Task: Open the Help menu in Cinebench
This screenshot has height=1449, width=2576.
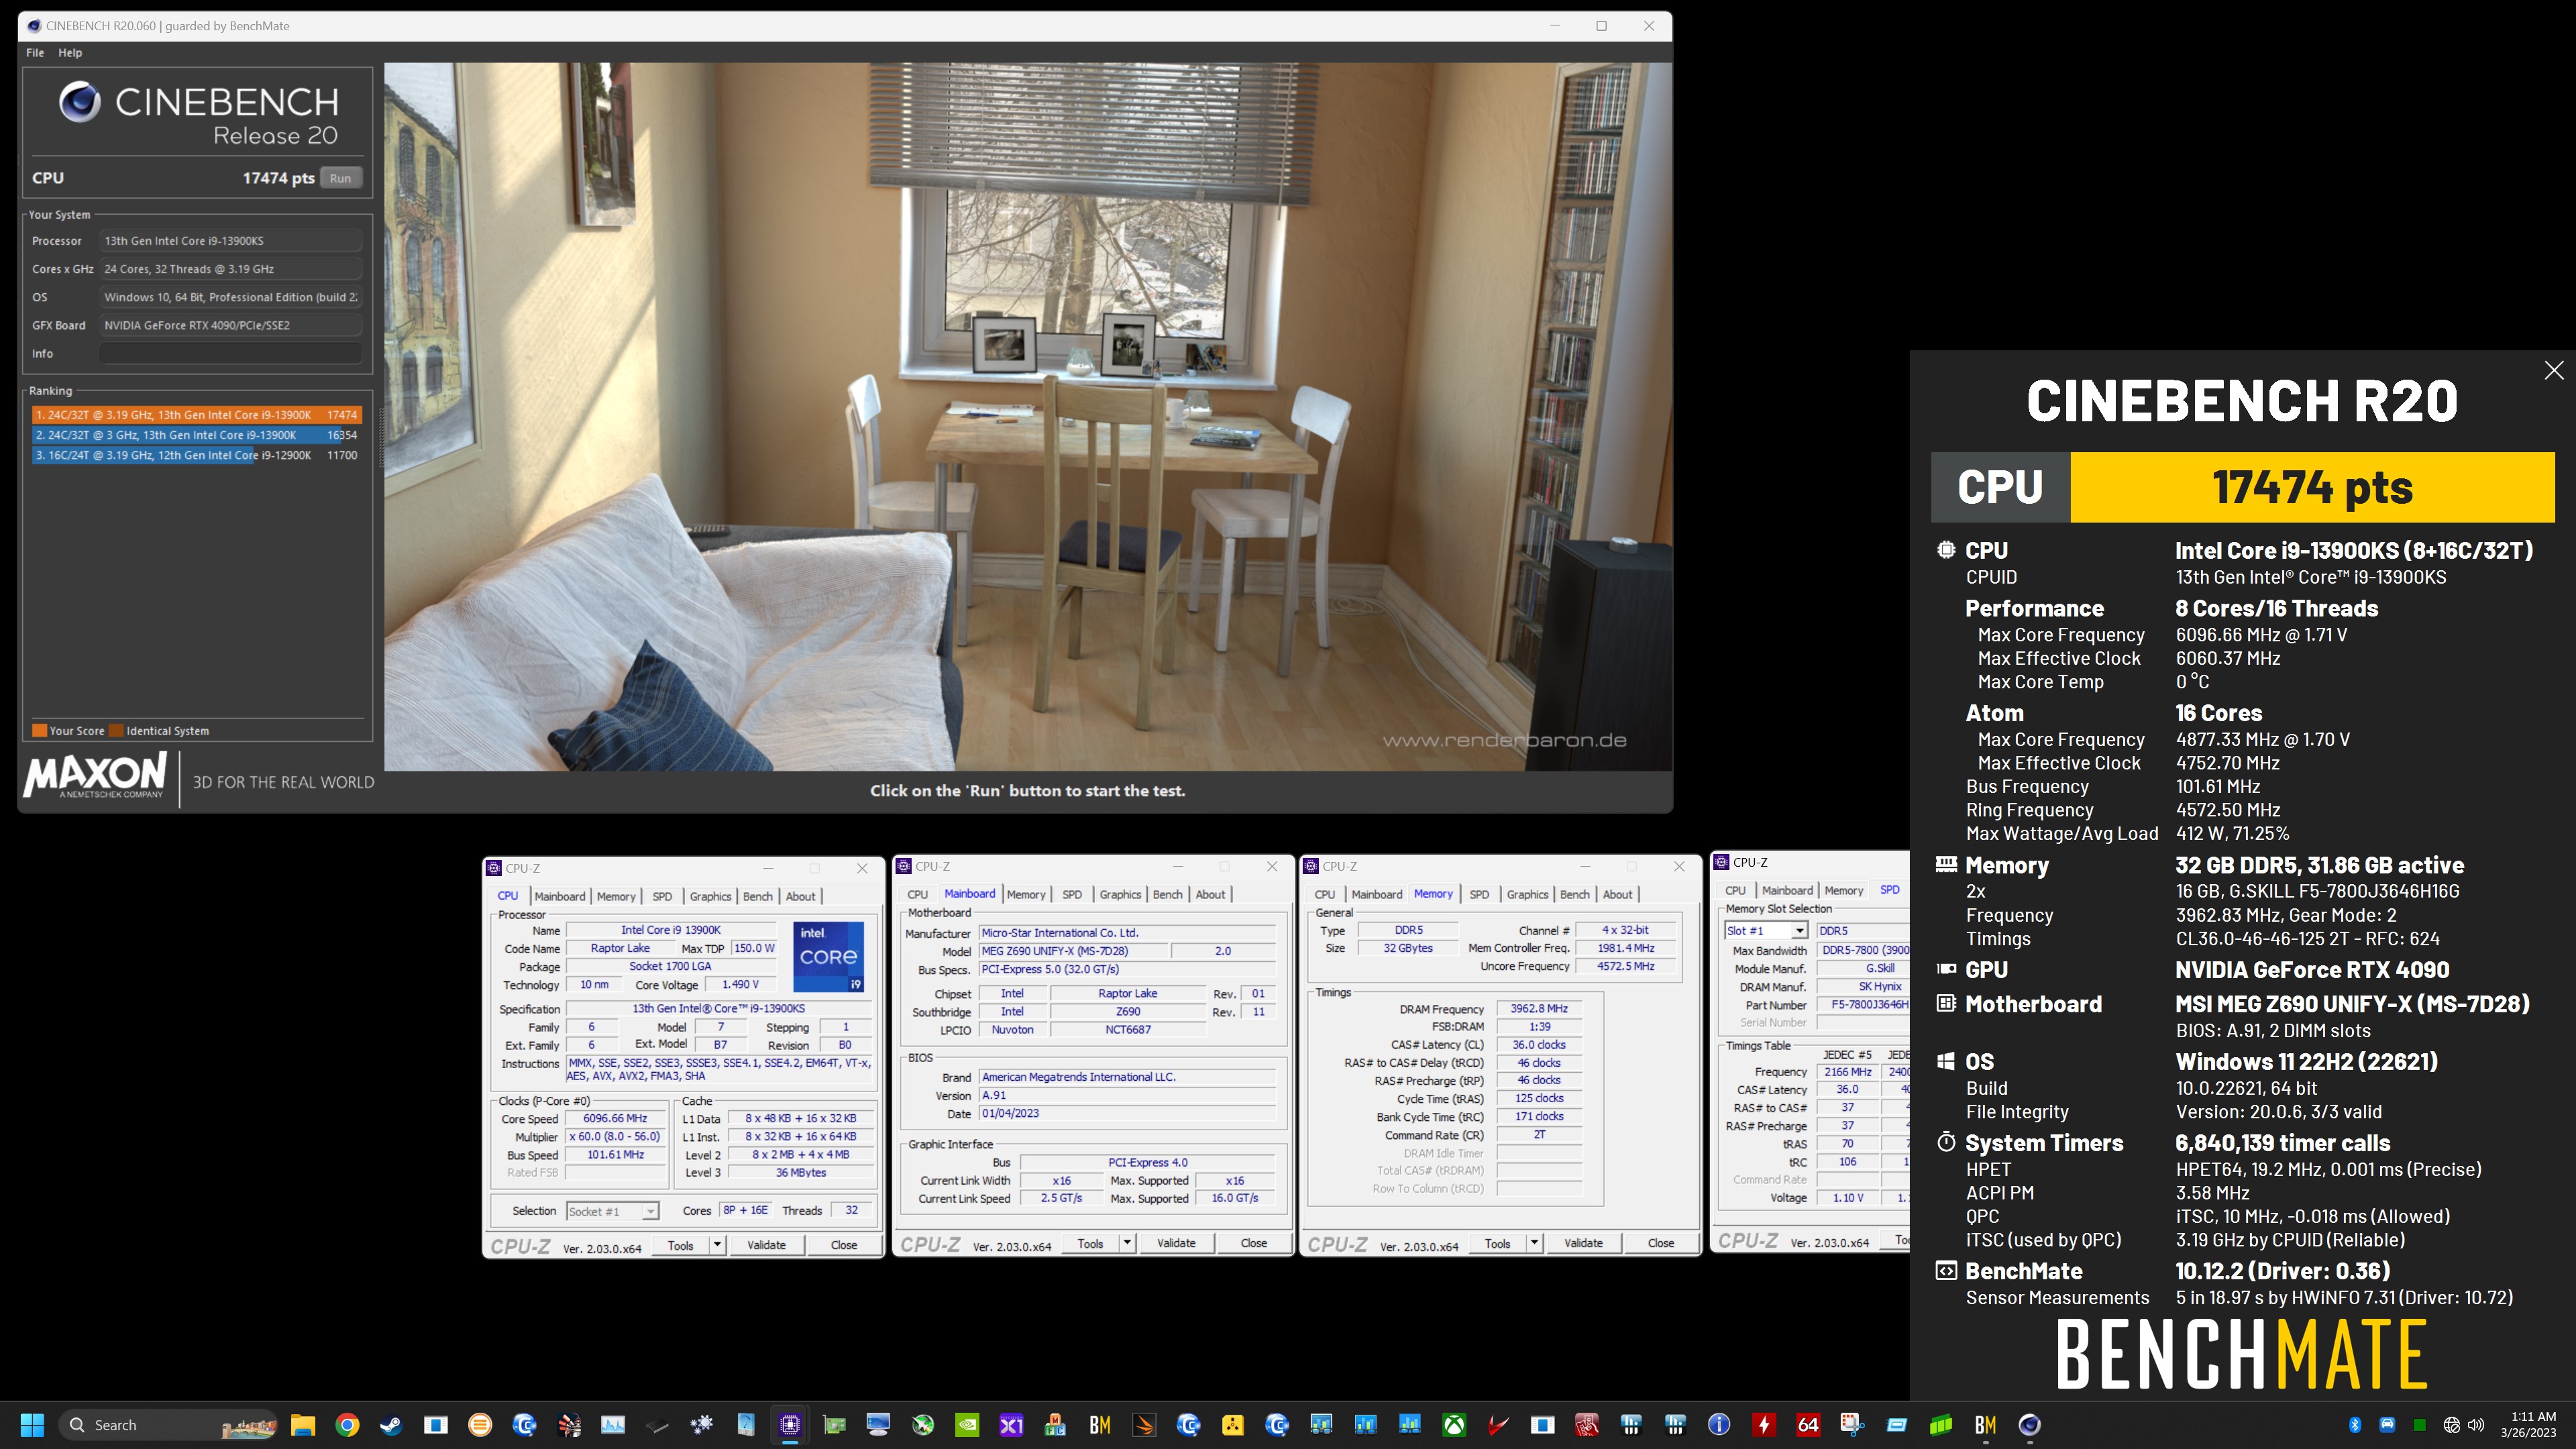Action: click(x=70, y=52)
